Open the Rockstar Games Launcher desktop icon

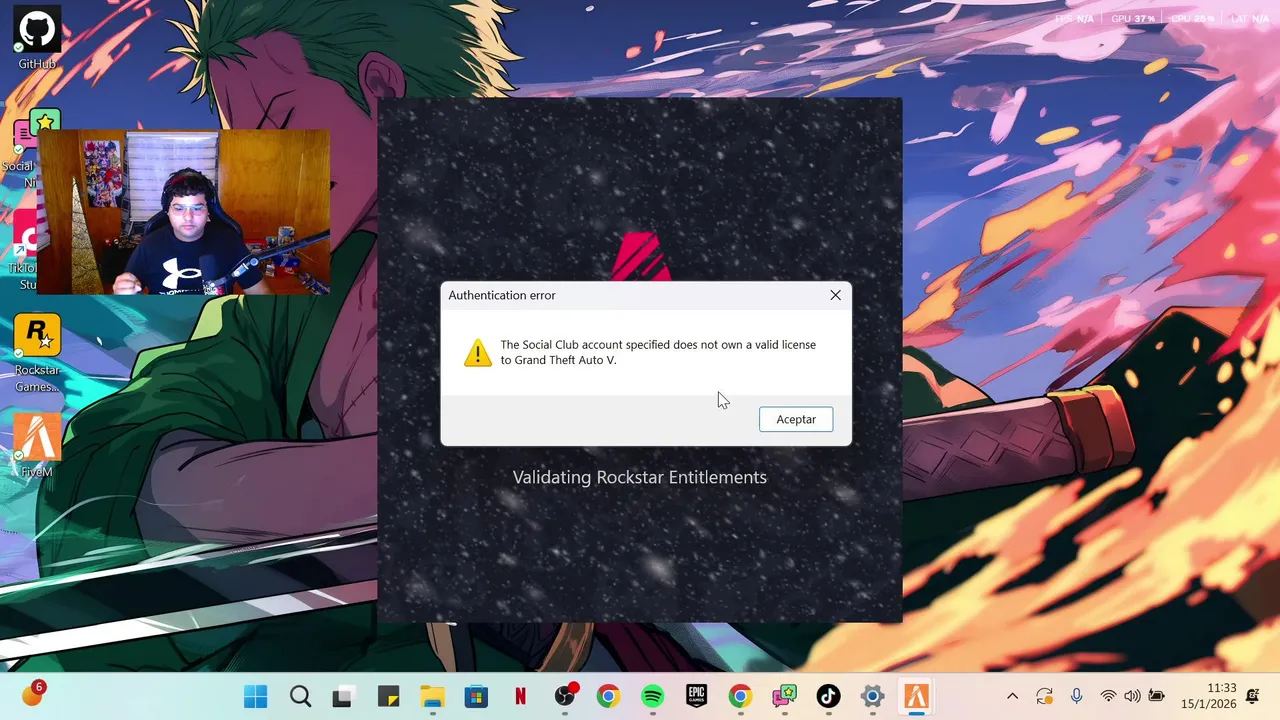(x=37, y=352)
